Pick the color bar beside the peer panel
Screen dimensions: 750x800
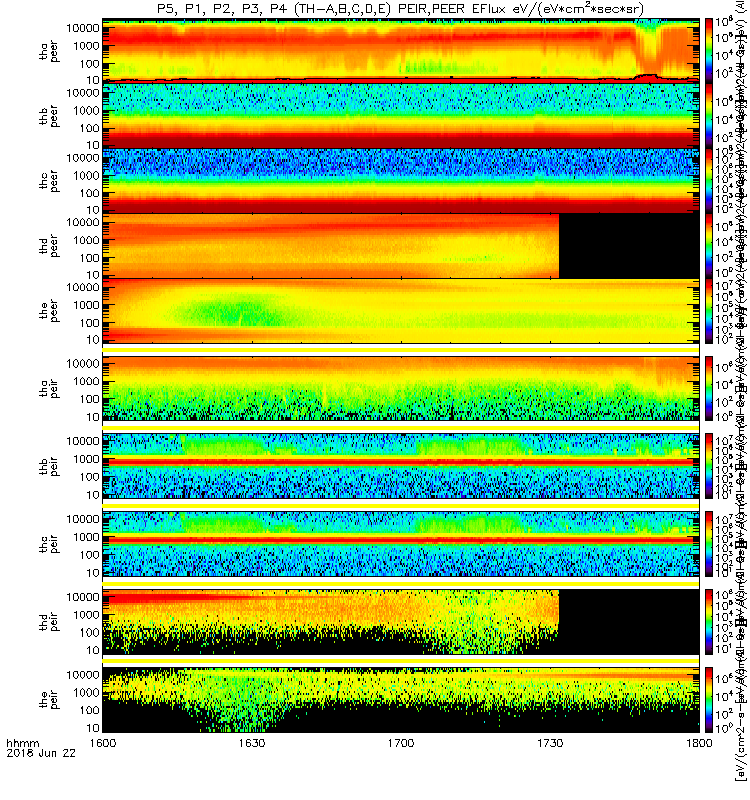pos(709,311)
